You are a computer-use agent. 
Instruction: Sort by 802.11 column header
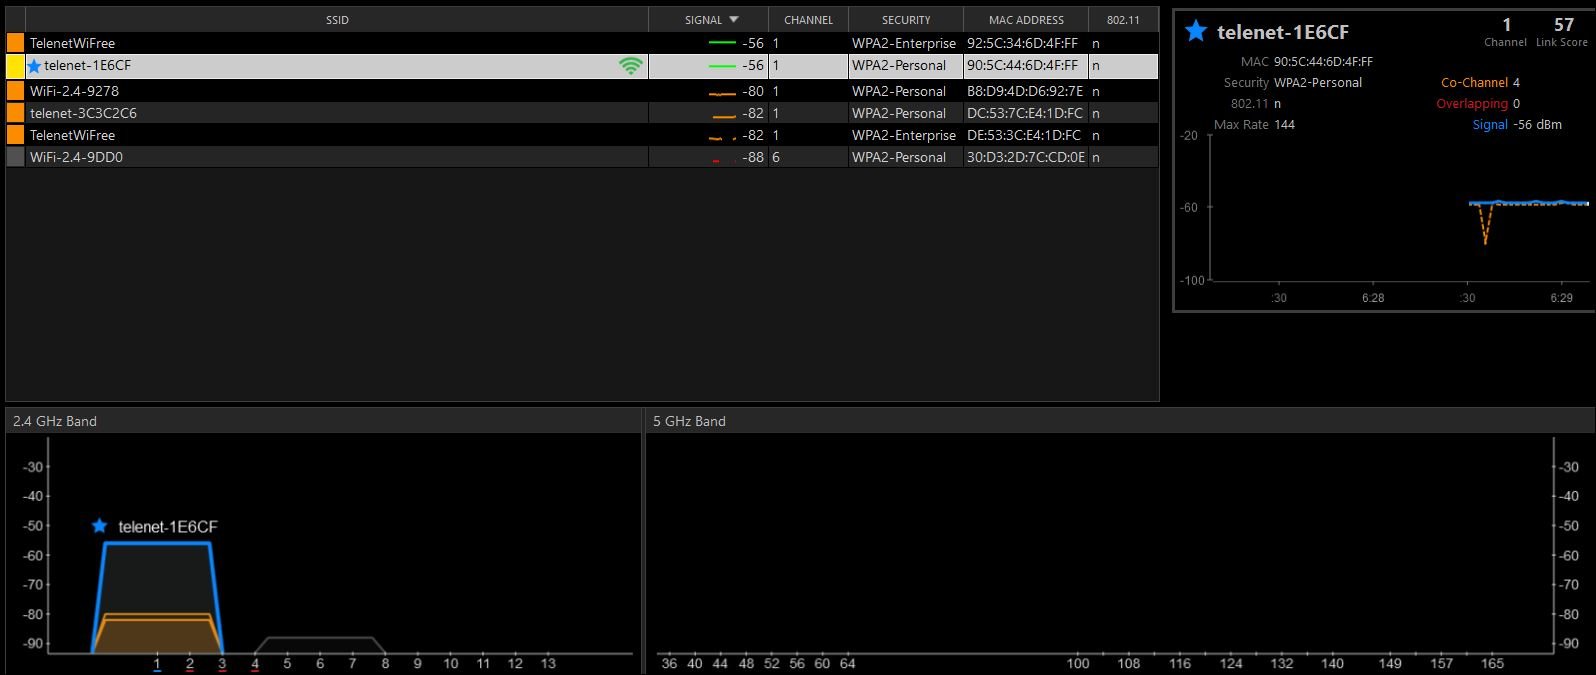click(x=1123, y=20)
